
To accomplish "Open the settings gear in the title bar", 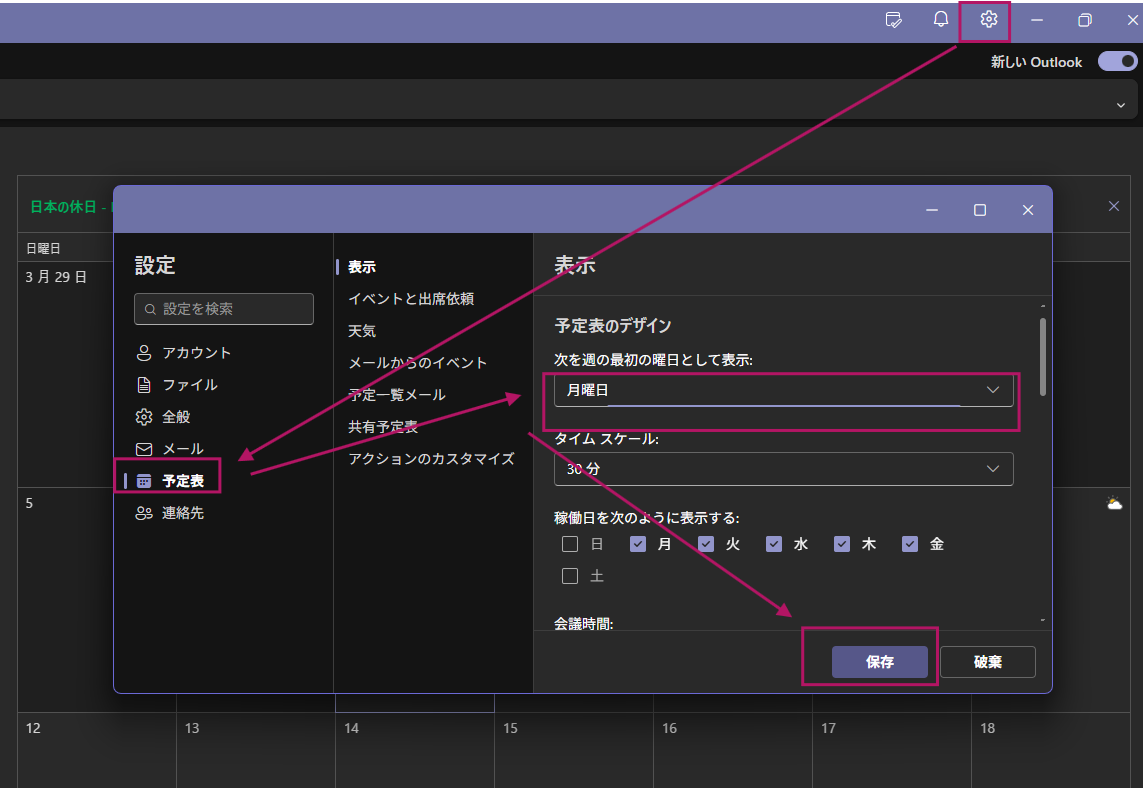I will click(x=988, y=20).
